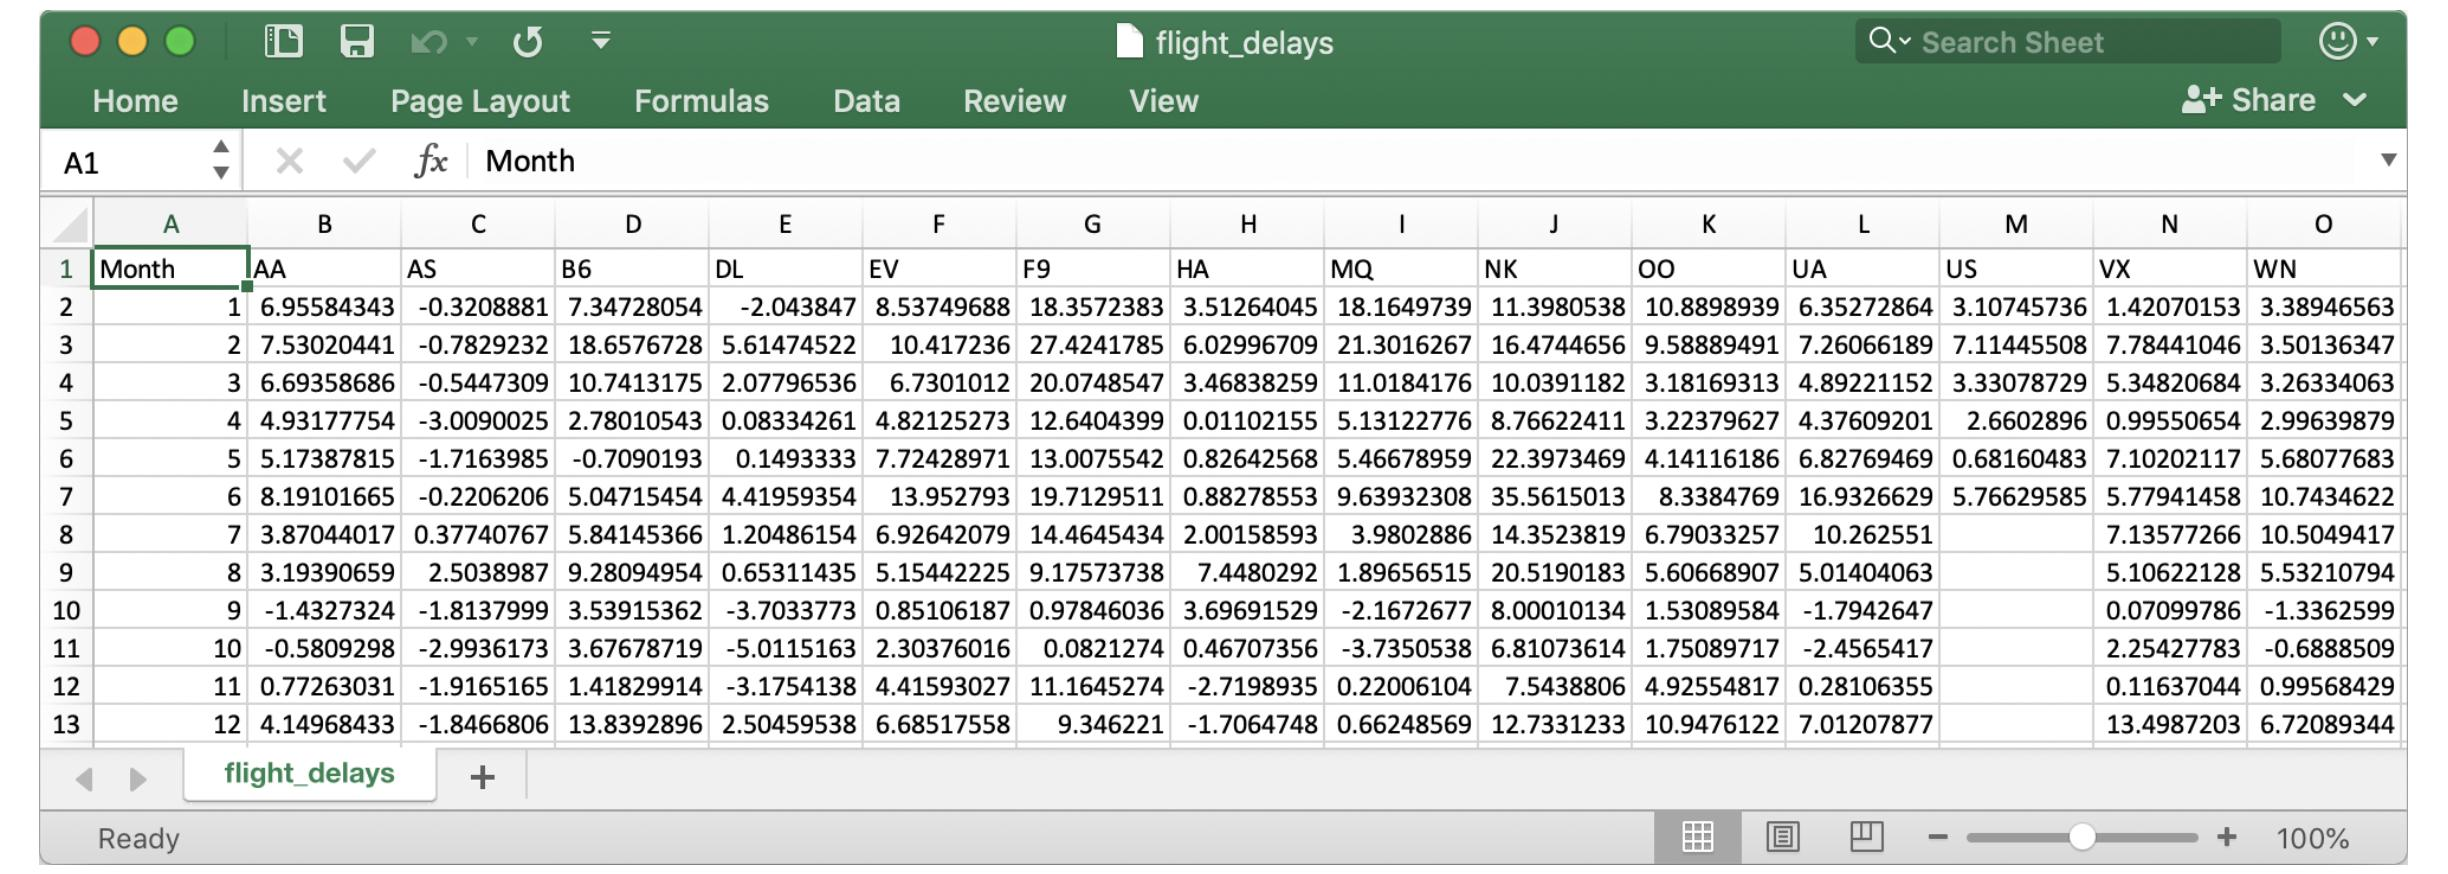Switch to Page Break Preview view

coord(1867,837)
